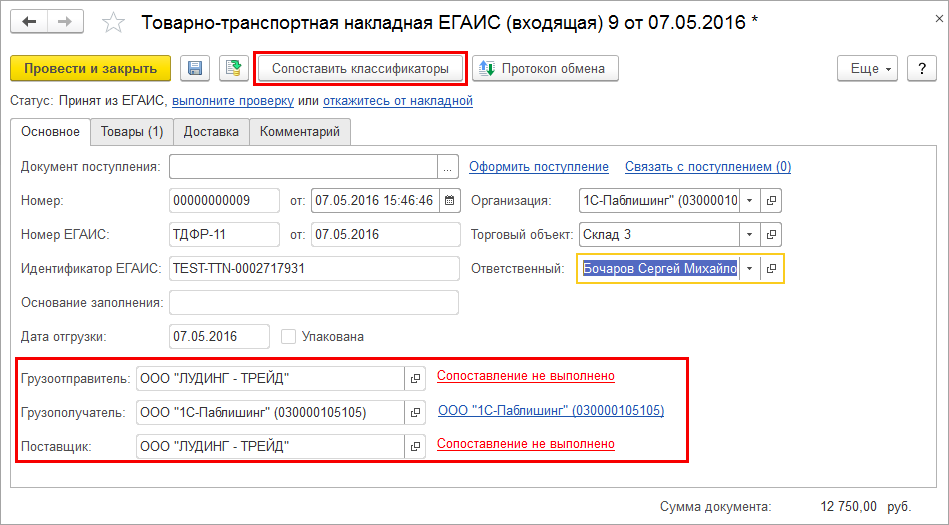Viewport: 949px width, 525px height.
Task: Open the Протокол обмена button
Action: tap(545, 68)
